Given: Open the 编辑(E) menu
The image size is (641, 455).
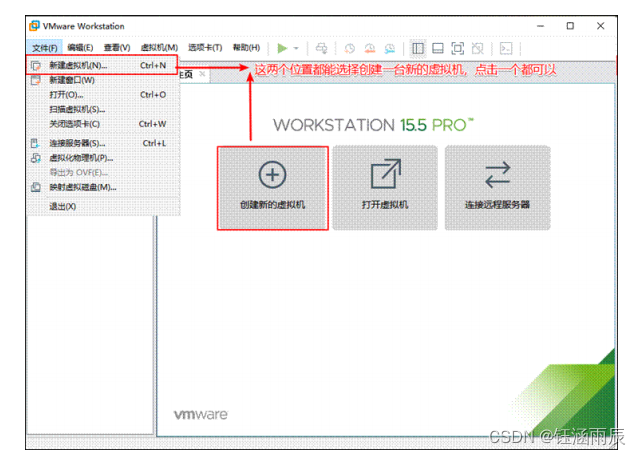Looking at the screenshot, I should 80,48.
